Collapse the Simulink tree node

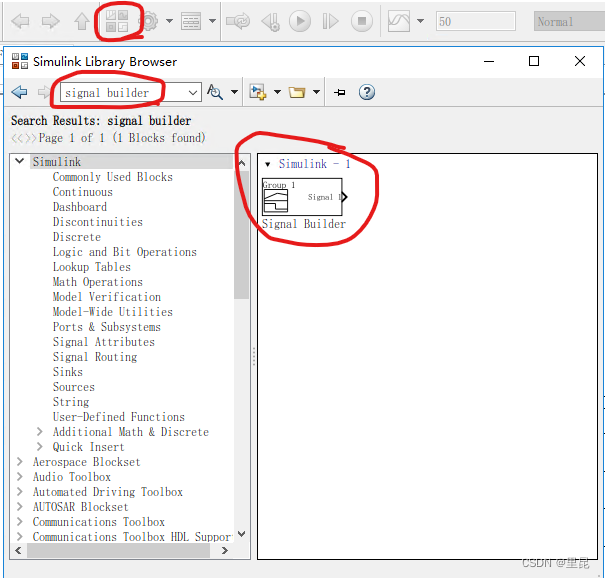point(19,161)
